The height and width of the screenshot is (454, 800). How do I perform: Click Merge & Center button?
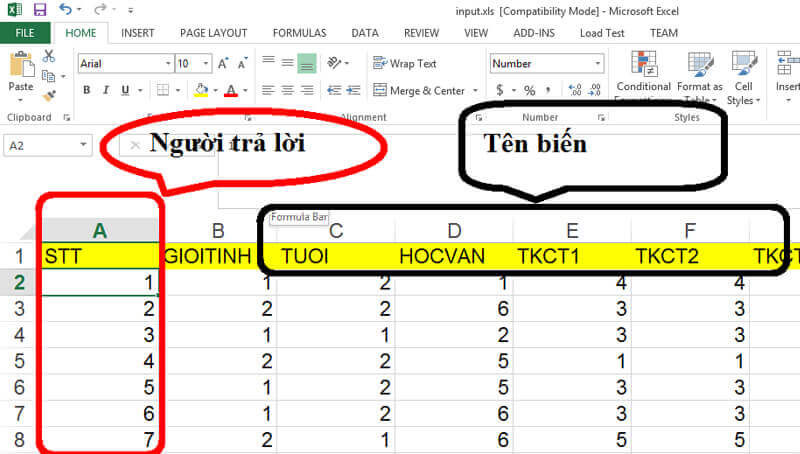[x=419, y=90]
